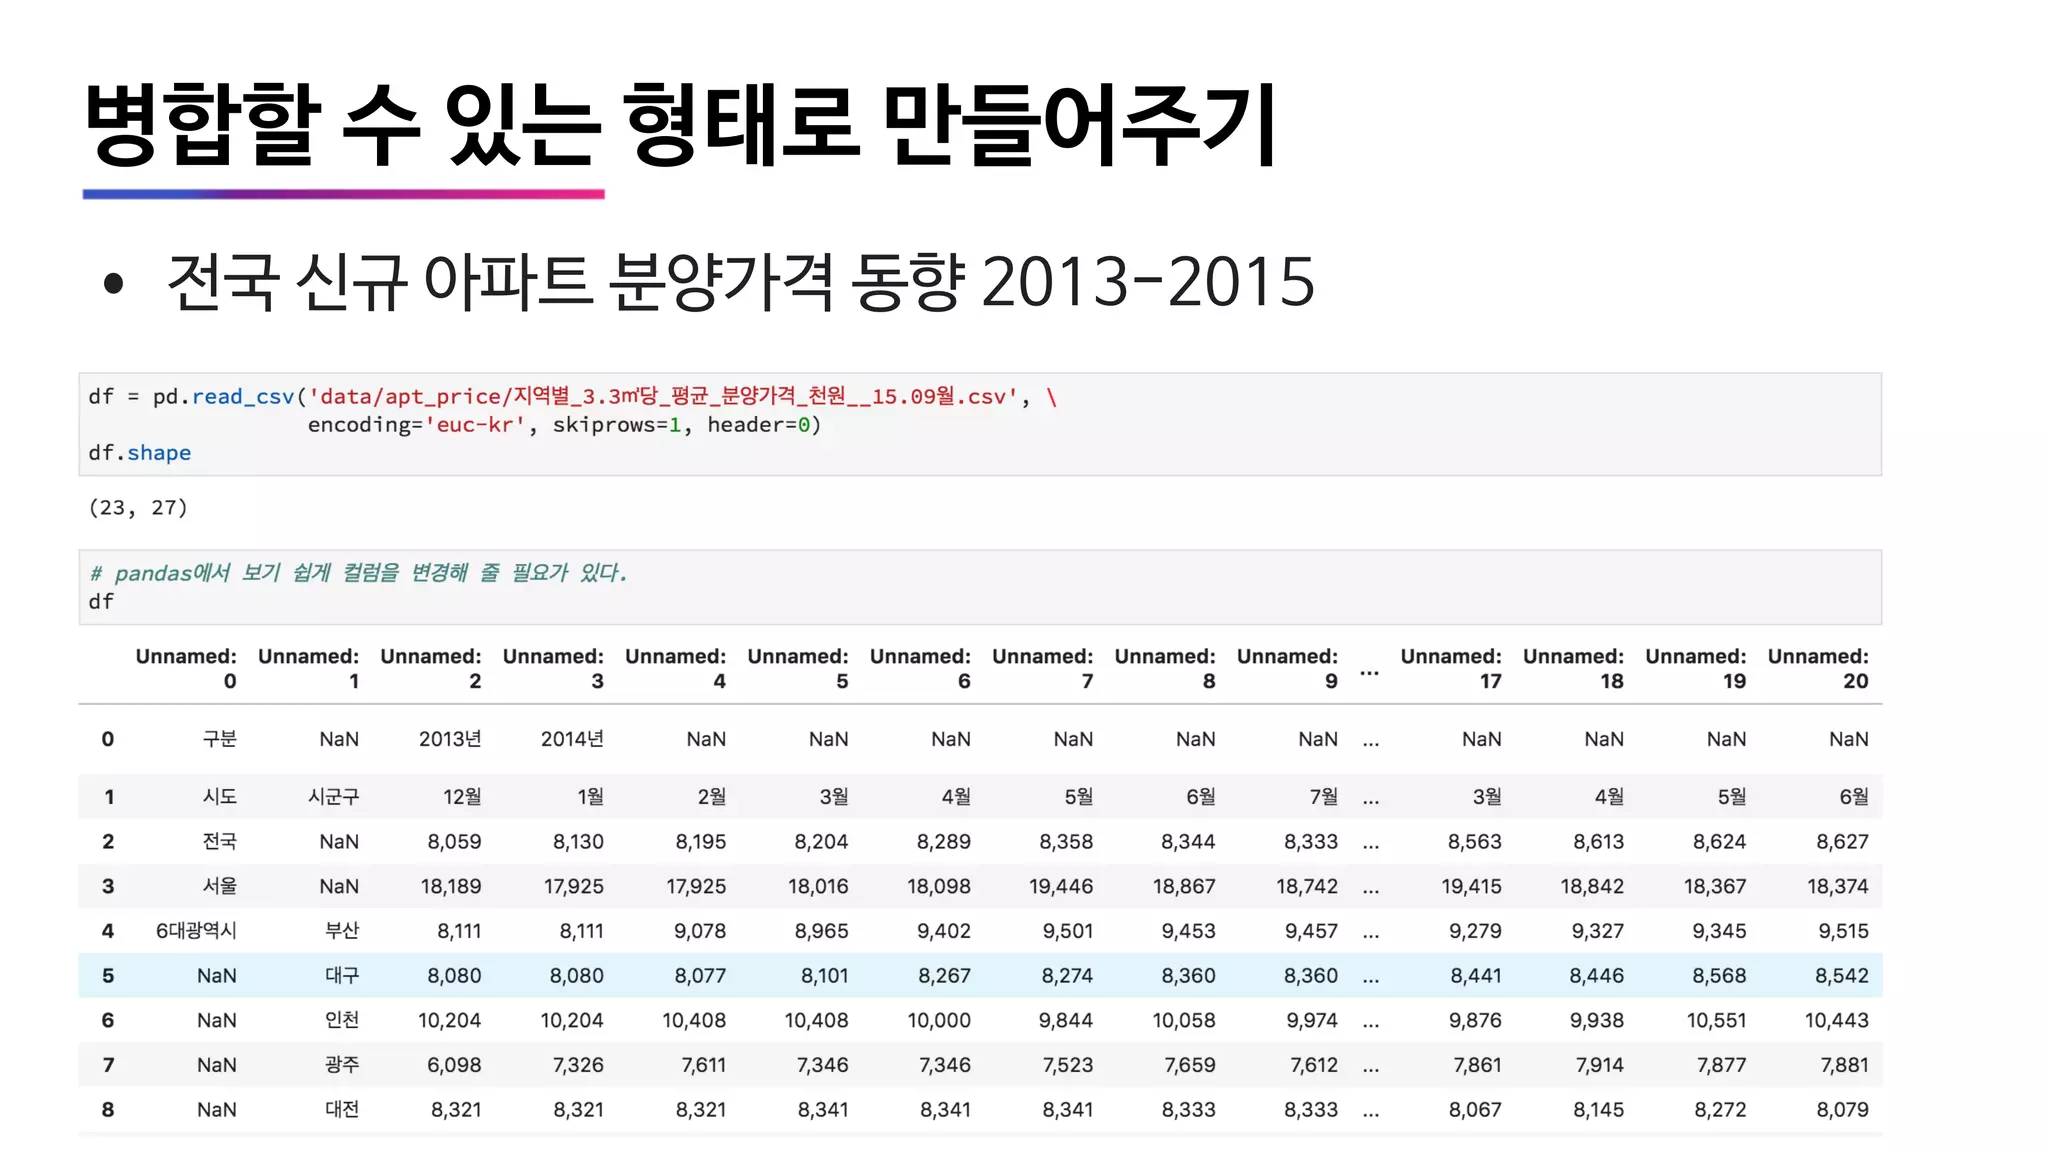2048x1152 pixels.
Task: Click column header Unnamed: 17
Action: [x=1451, y=668]
